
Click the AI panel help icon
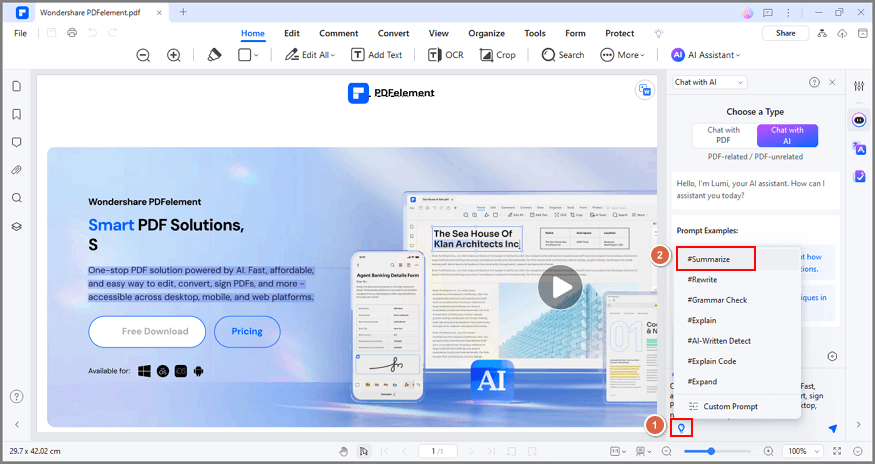[x=814, y=82]
